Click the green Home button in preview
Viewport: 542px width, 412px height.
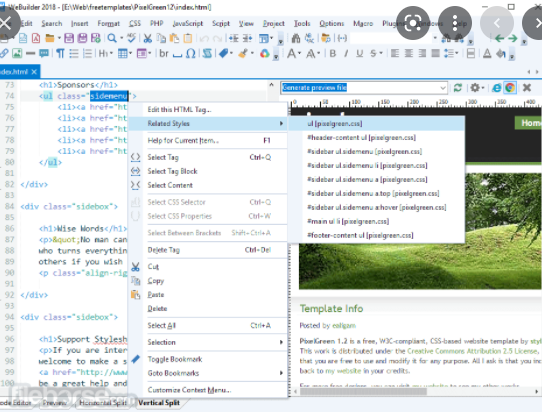pyautogui.click(x=528, y=123)
